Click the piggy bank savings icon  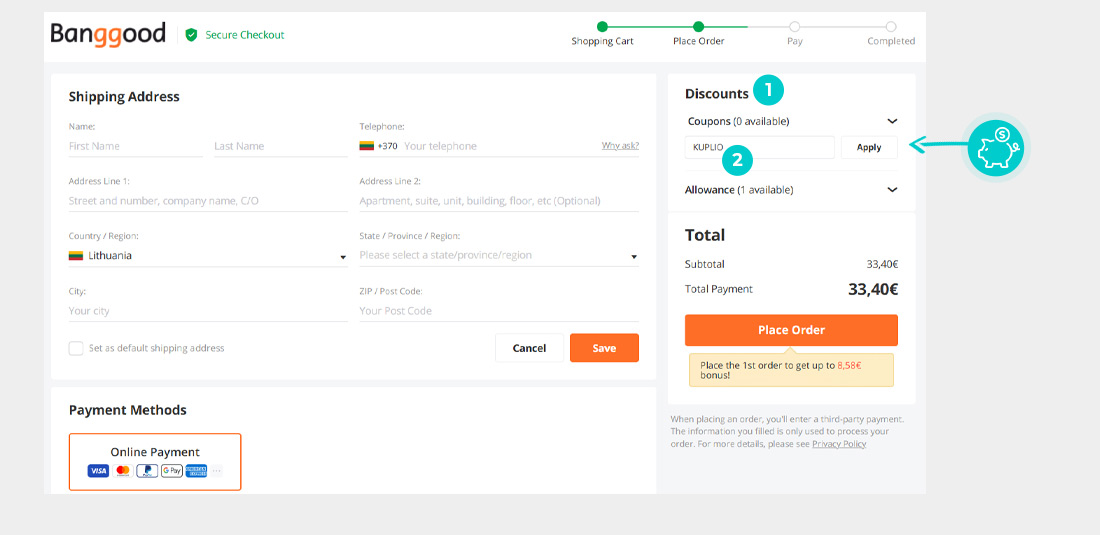tap(995, 147)
